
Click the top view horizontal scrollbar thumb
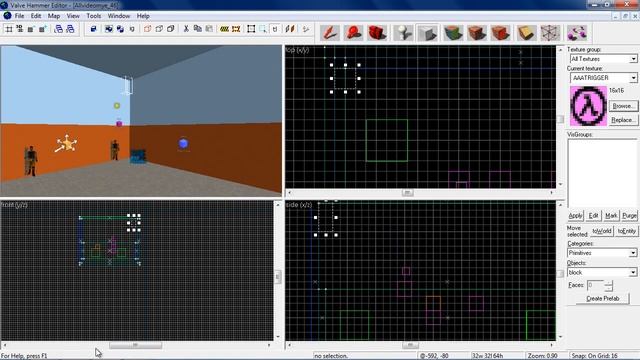(x=407, y=192)
